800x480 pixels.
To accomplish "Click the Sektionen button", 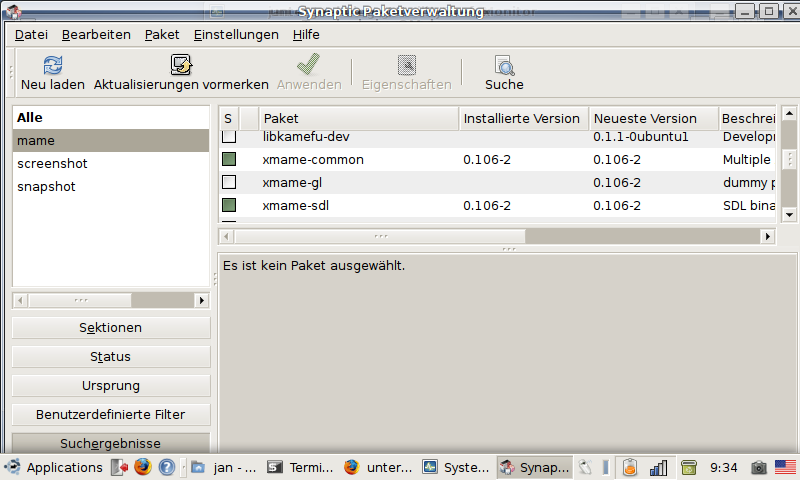I will coord(111,327).
